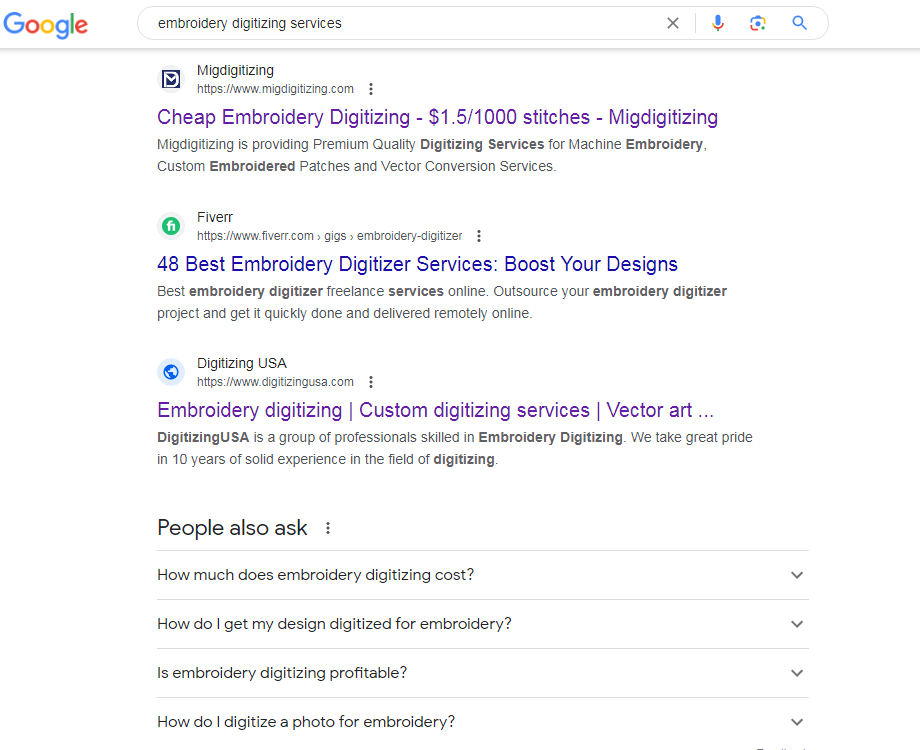The height and width of the screenshot is (750, 920).
Task: Click the Digitizing USA globe favicon
Action: pos(172,372)
